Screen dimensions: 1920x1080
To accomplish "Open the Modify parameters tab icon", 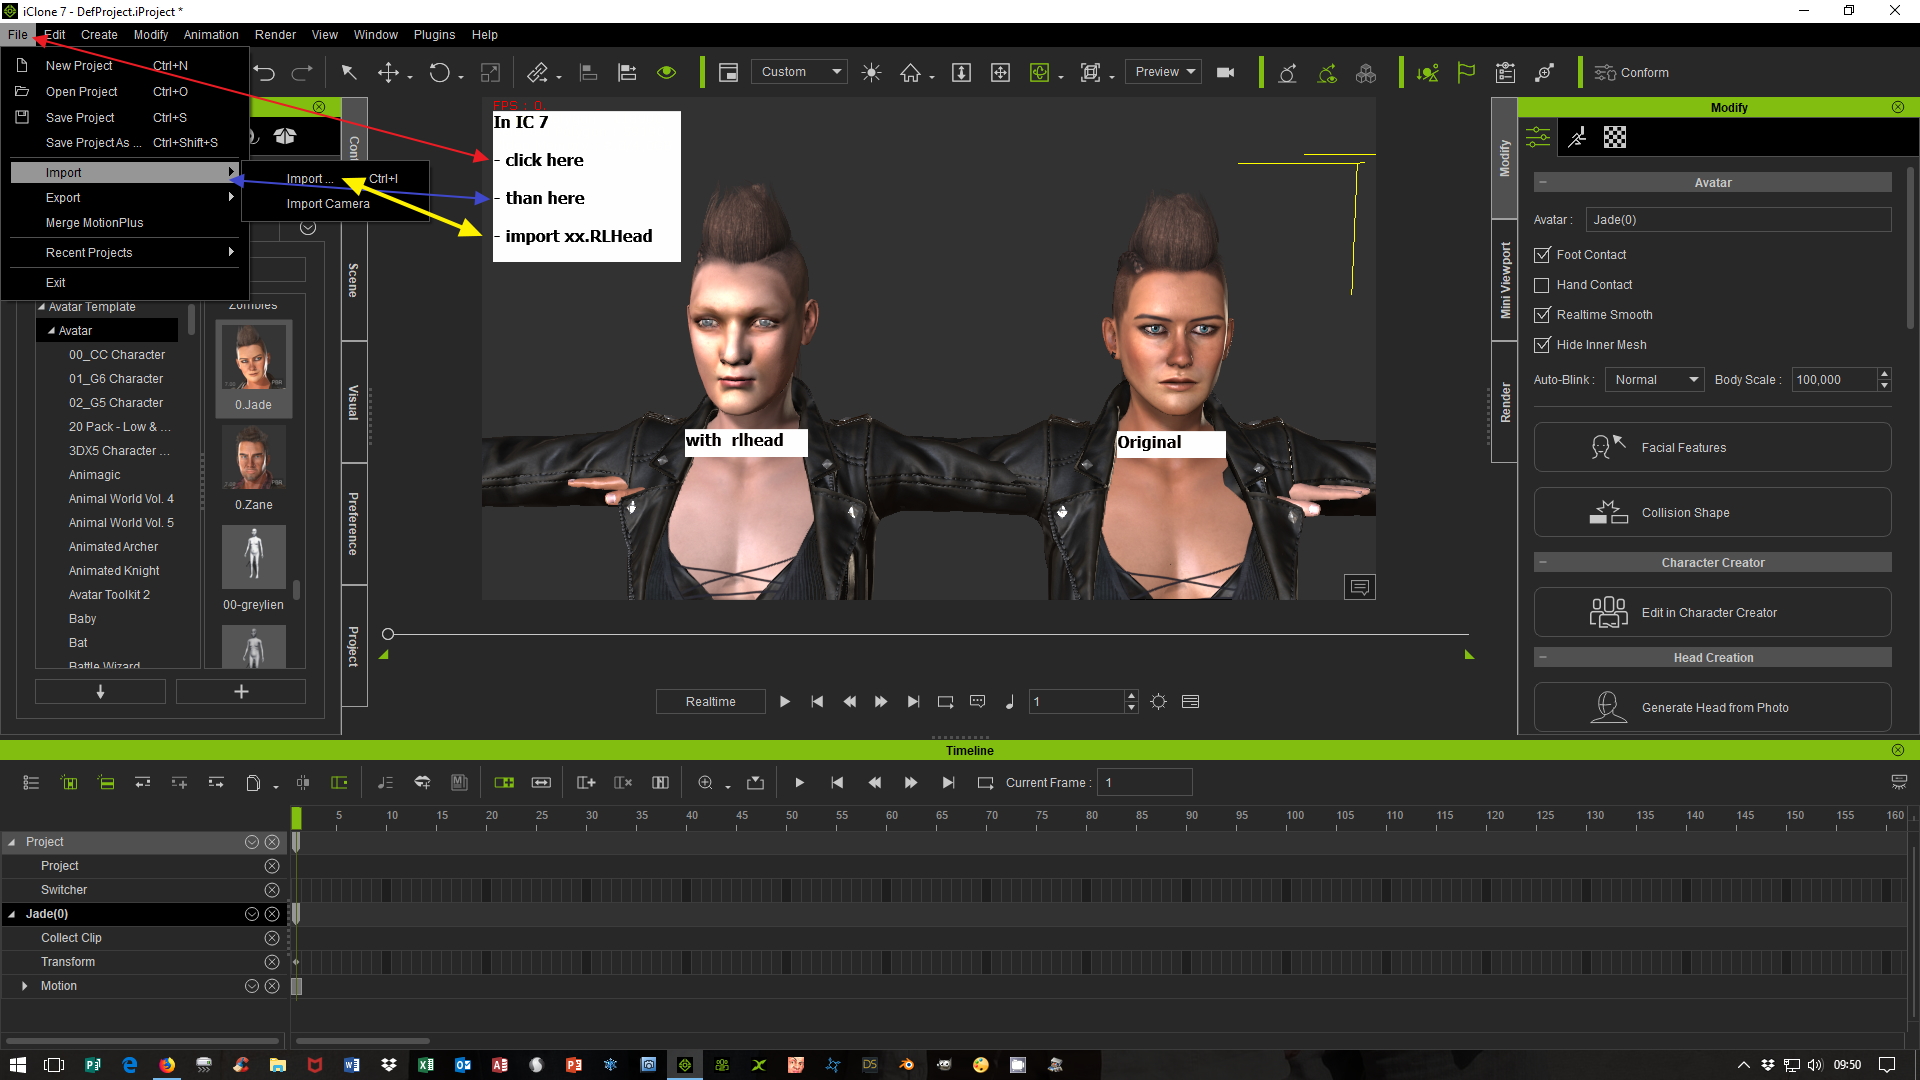I will click(1538, 137).
